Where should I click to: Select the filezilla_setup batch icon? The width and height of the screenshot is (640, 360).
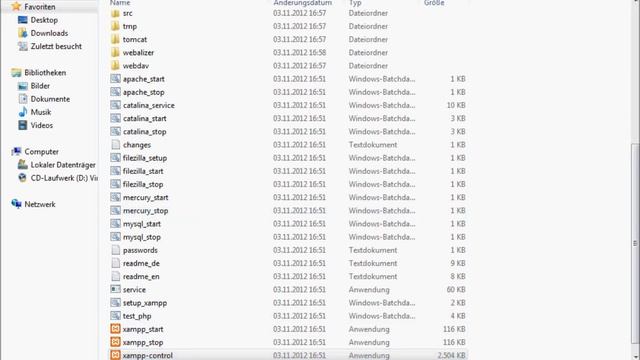(116, 158)
